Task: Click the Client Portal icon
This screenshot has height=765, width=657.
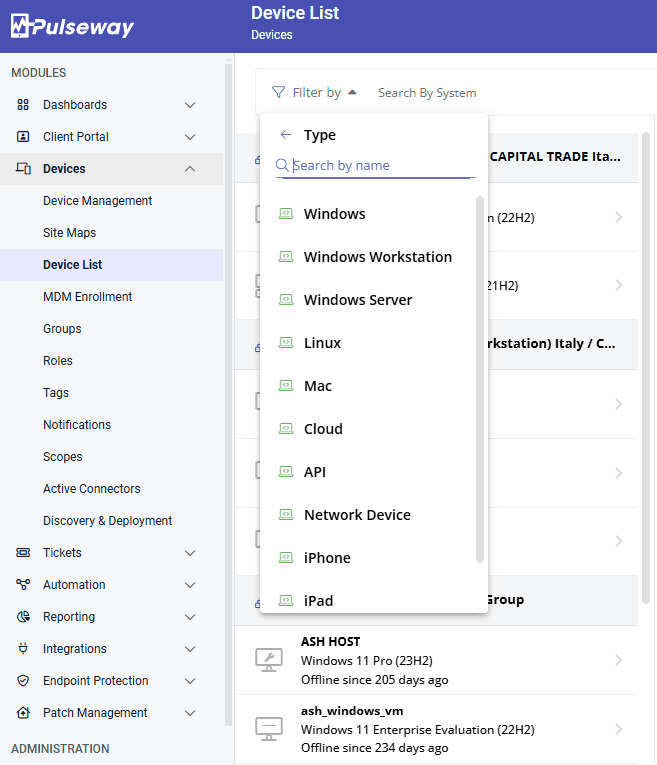Action: (x=23, y=137)
